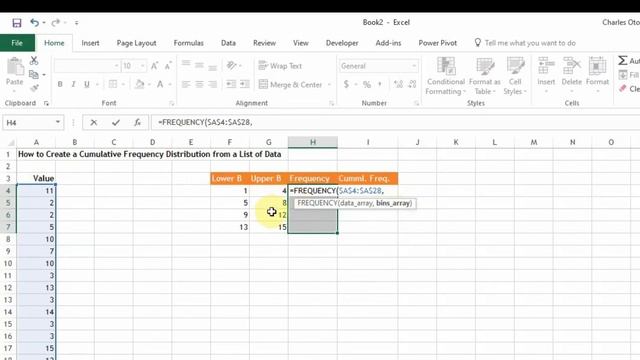Viewport: 640px width, 360px height.
Task: Click Increase Decimal icon
Action: [x=398, y=84]
